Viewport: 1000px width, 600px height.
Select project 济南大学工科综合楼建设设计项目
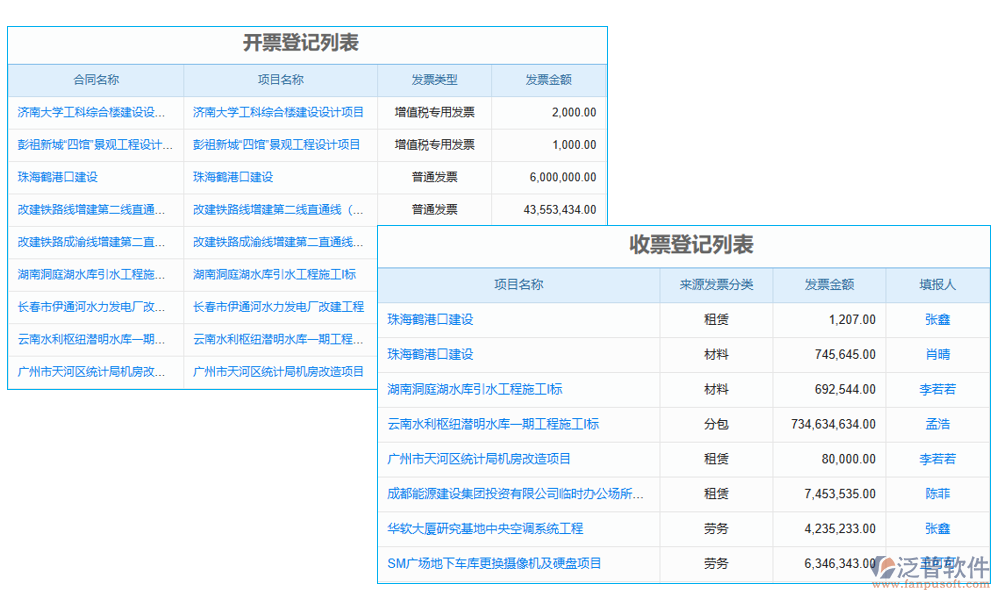point(281,112)
